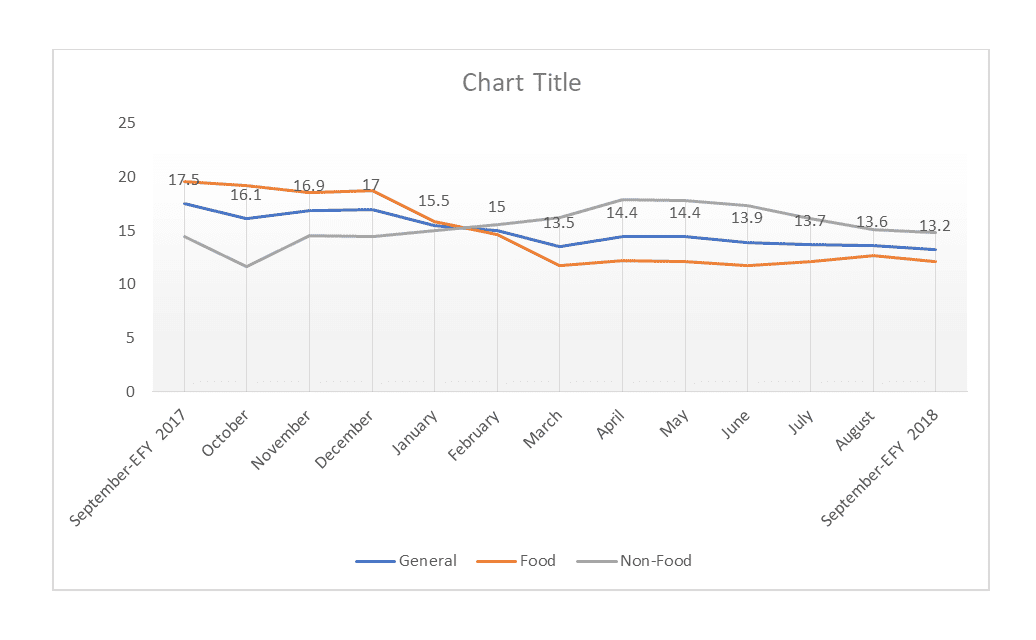Click the gray Non-Food legend line marker
The height and width of the screenshot is (640, 1036).
tap(596, 561)
